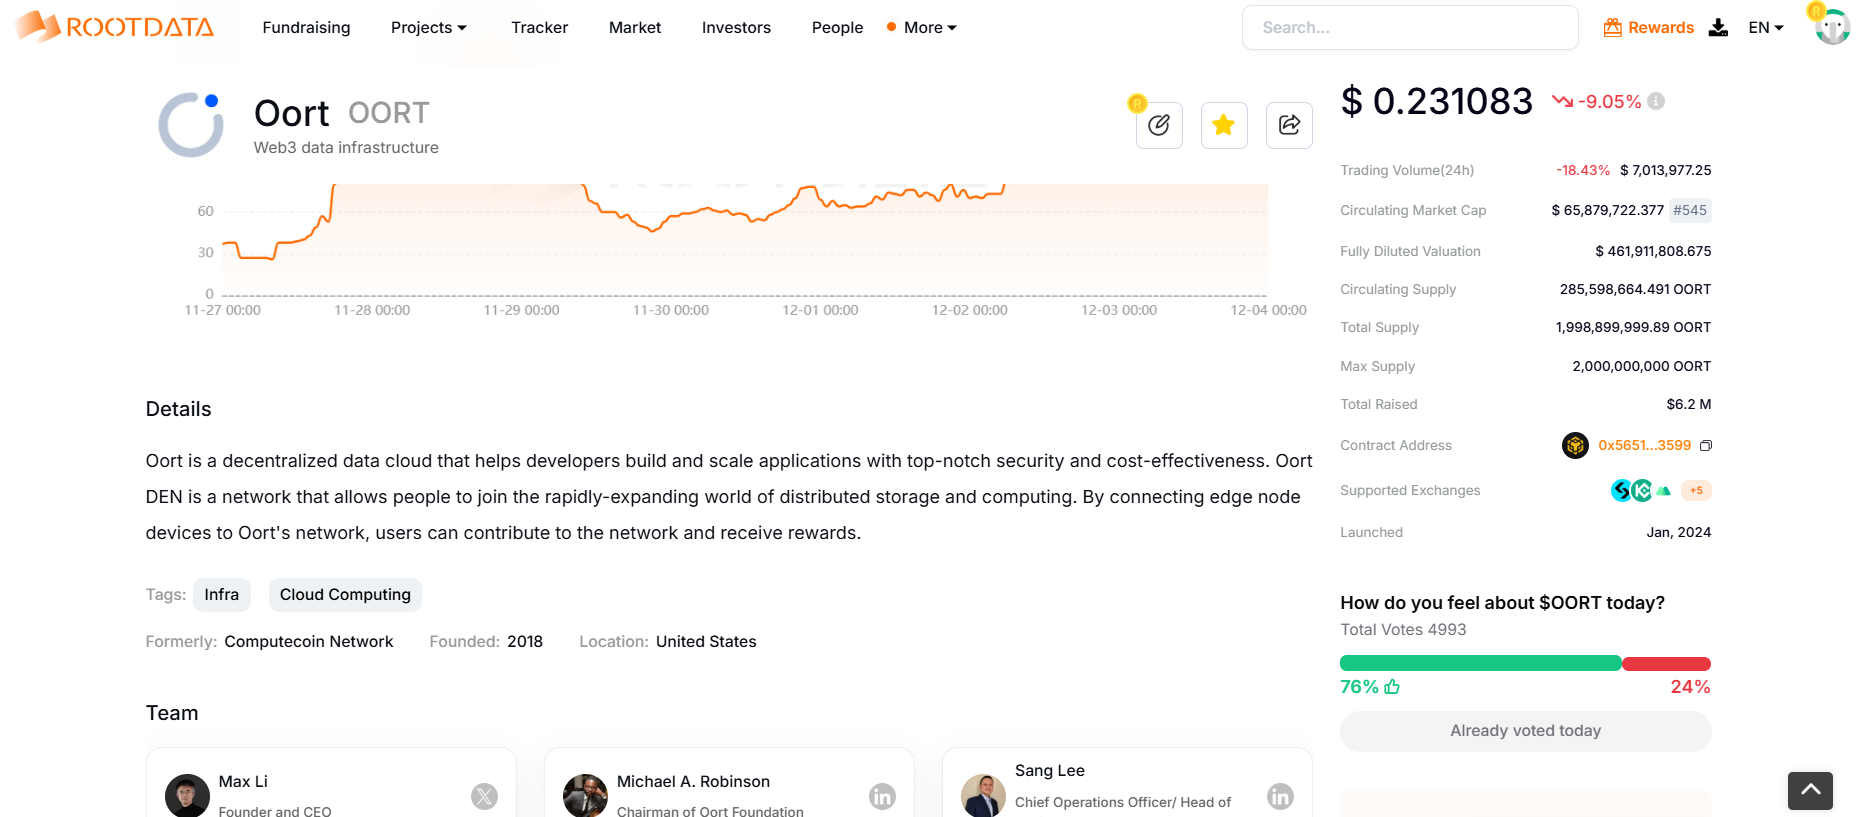Click the -18.43% volume change
Viewport: 1866px width, 817px height.
1582,170
